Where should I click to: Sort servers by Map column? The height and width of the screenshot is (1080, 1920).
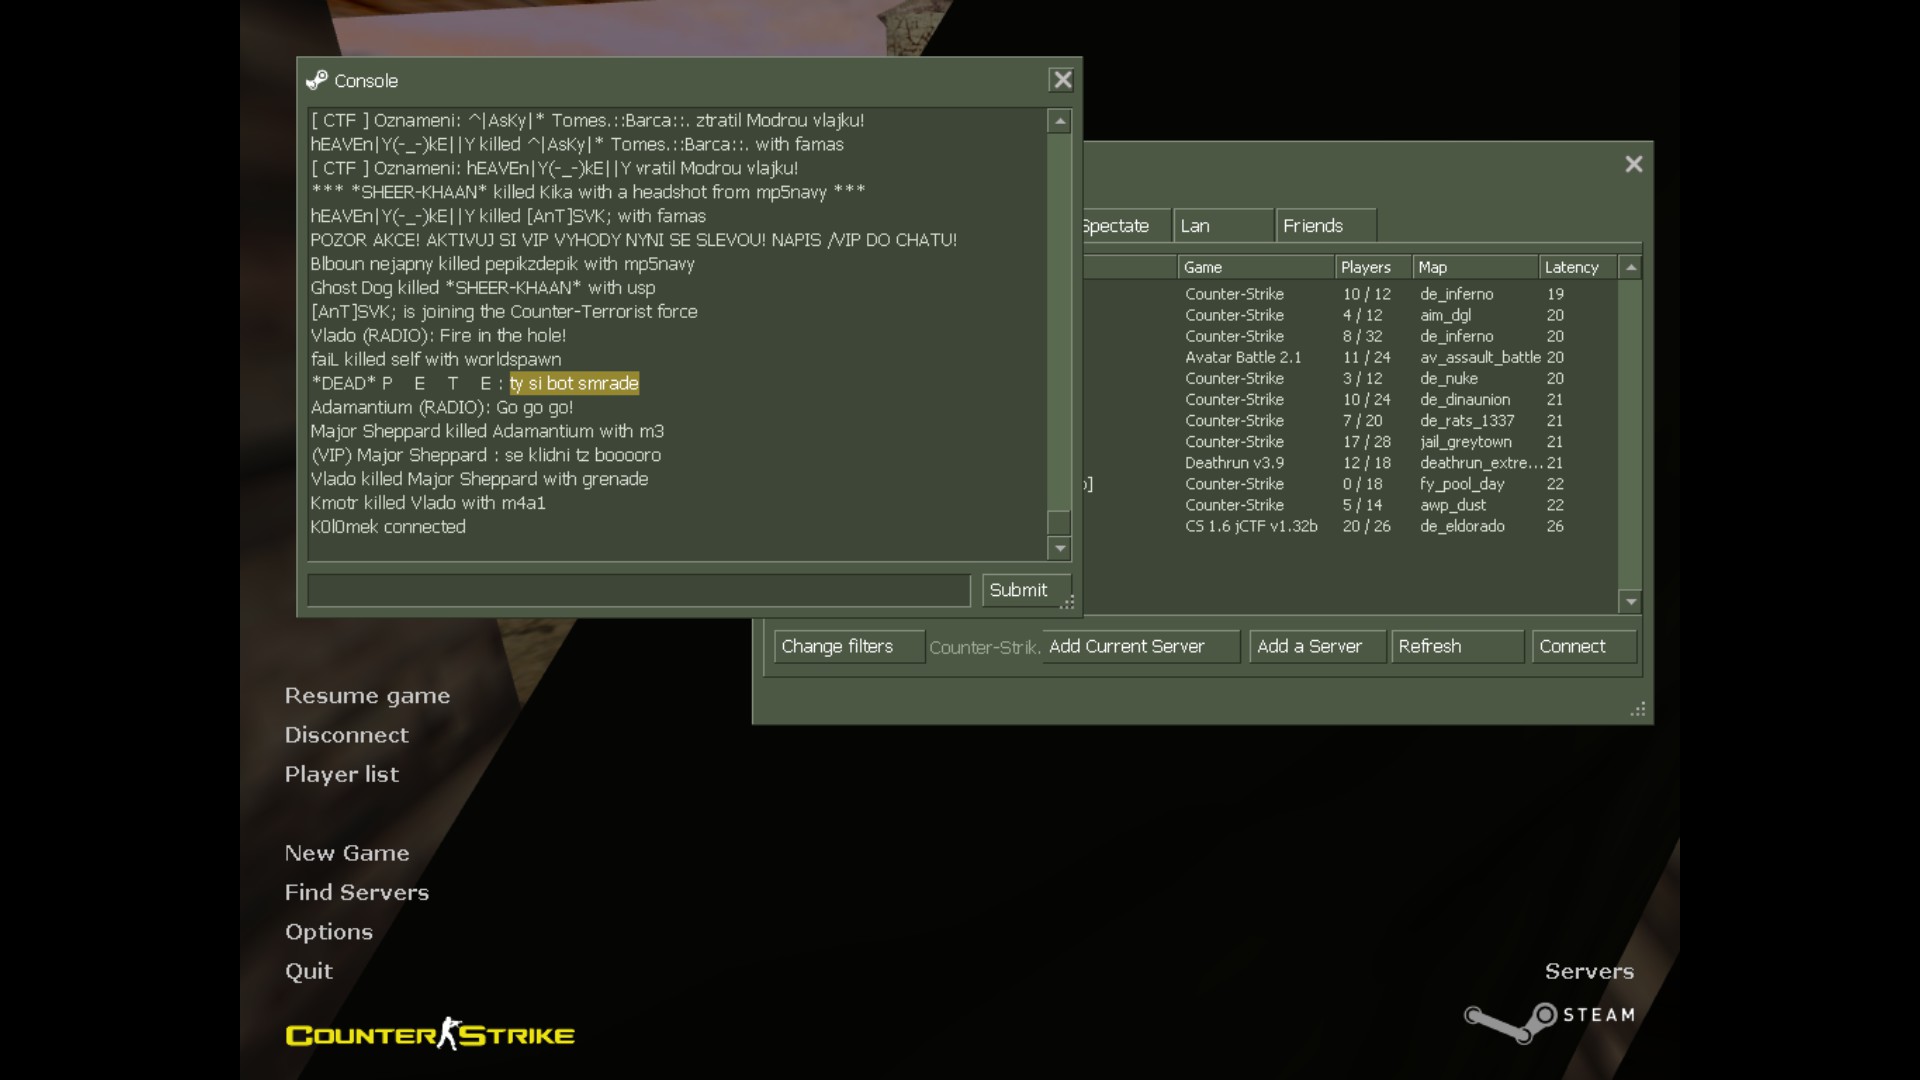pyautogui.click(x=1475, y=267)
